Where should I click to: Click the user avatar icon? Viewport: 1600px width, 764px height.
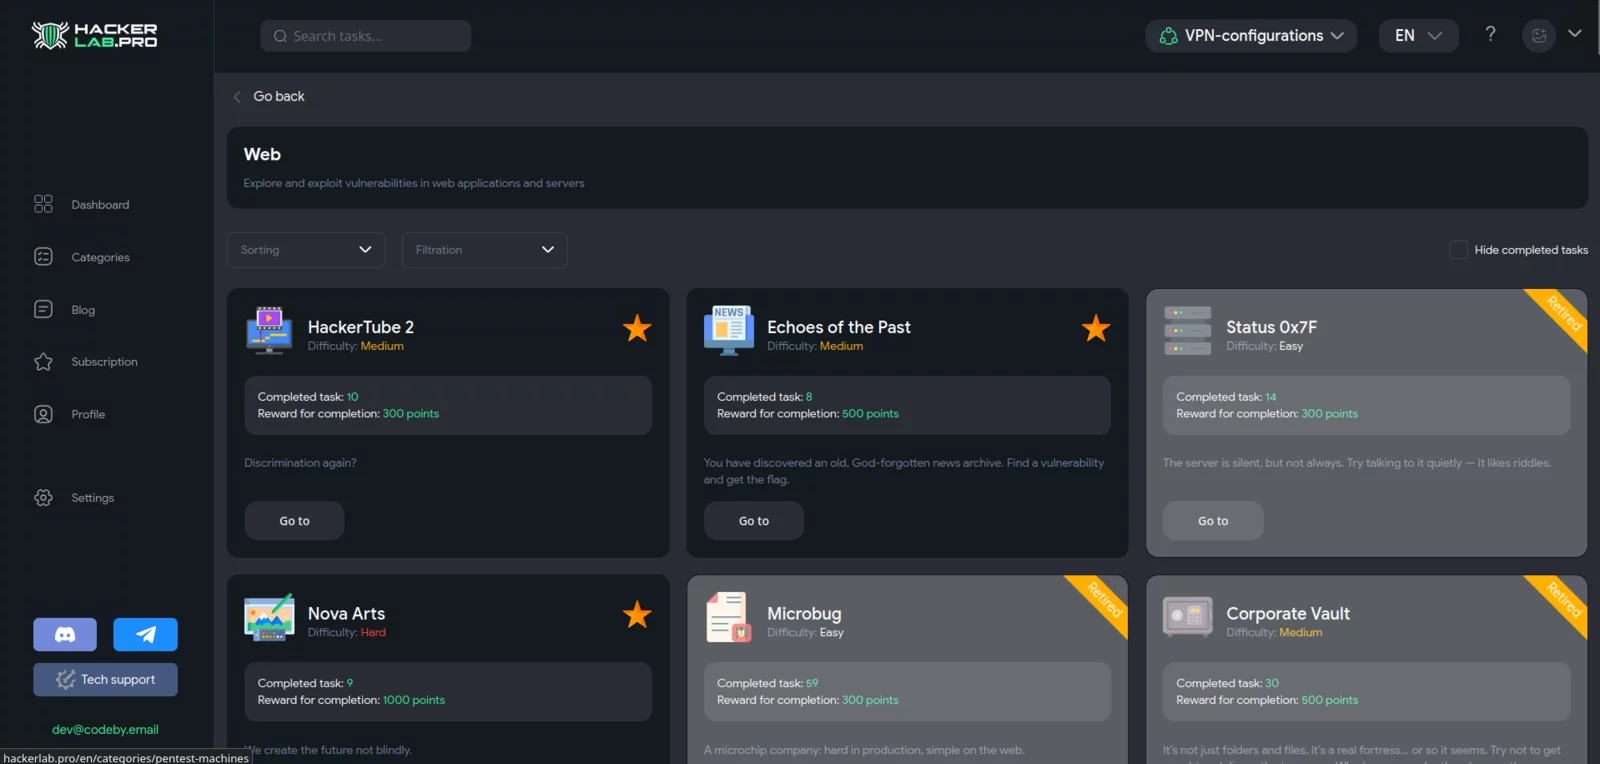pyautogui.click(x=1538, y=36)
